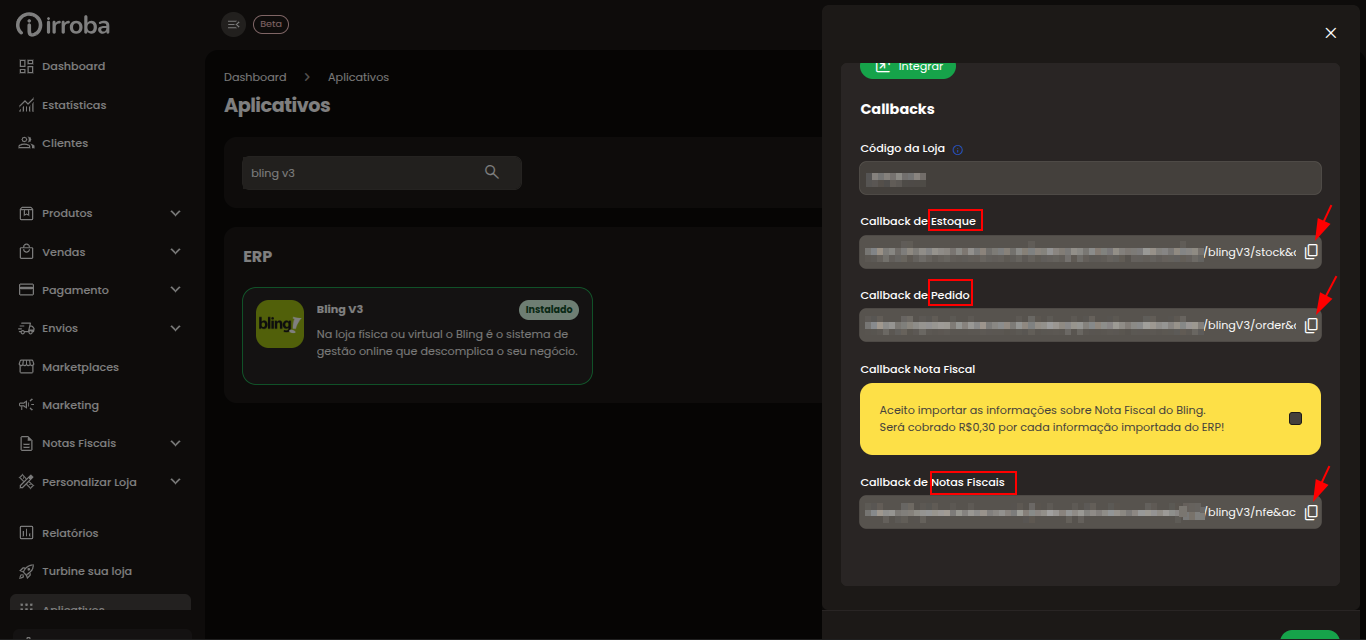Click the Marketplaces store icon
The height and width of the screenshot is (640, 1366).
coord(27,367)
